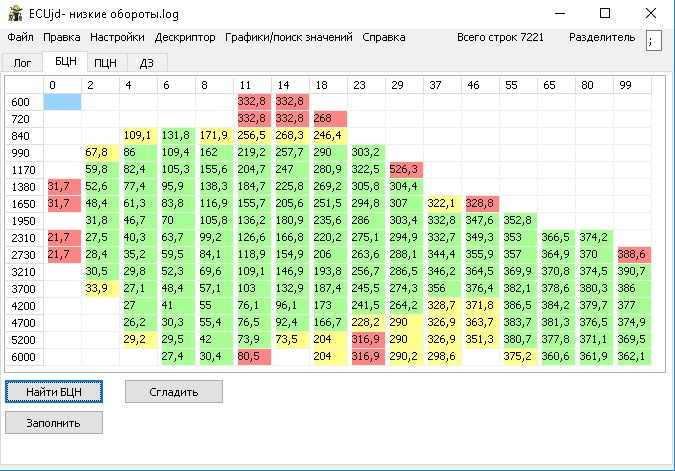Select cell 322,1 in row 1650
Viewport: 675px width, 471px height.
coord(443,204)
